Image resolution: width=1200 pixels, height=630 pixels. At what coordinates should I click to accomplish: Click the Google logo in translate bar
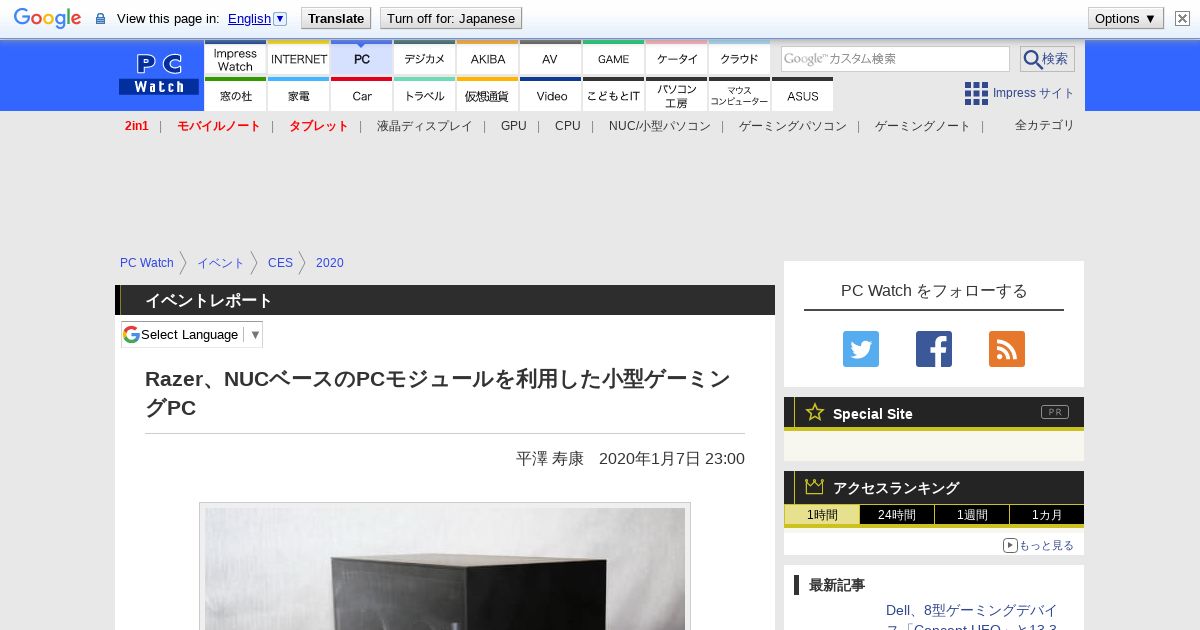point(47,18)
